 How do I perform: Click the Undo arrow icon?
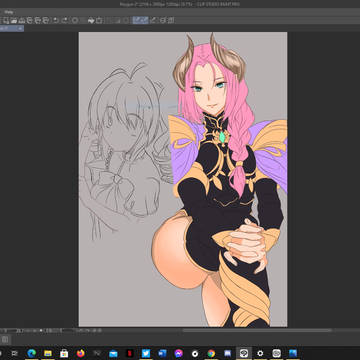(55, 20)
